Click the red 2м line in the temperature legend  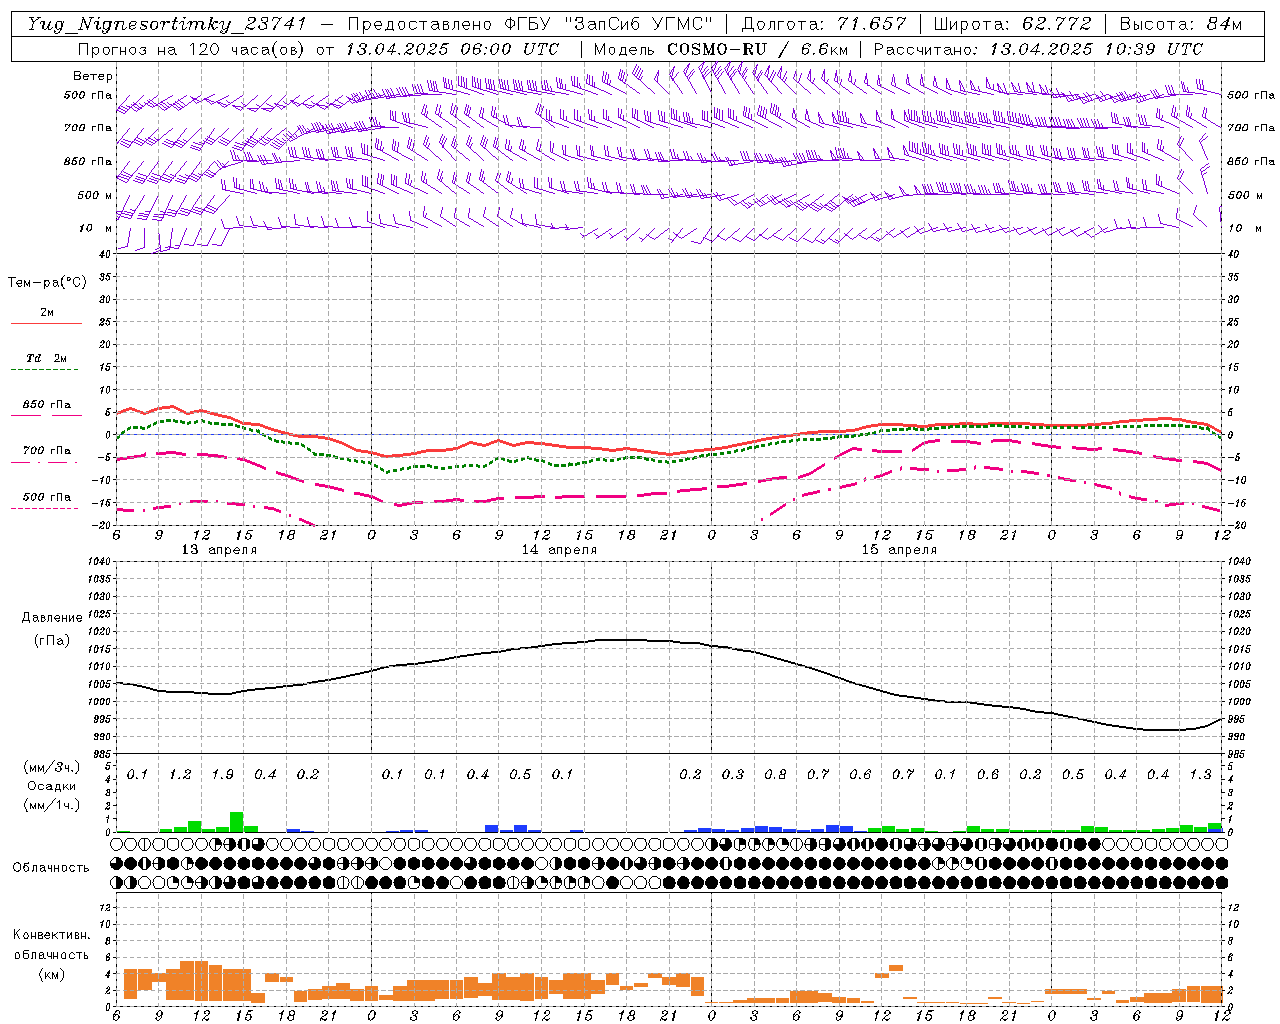[x=47, y=323]
